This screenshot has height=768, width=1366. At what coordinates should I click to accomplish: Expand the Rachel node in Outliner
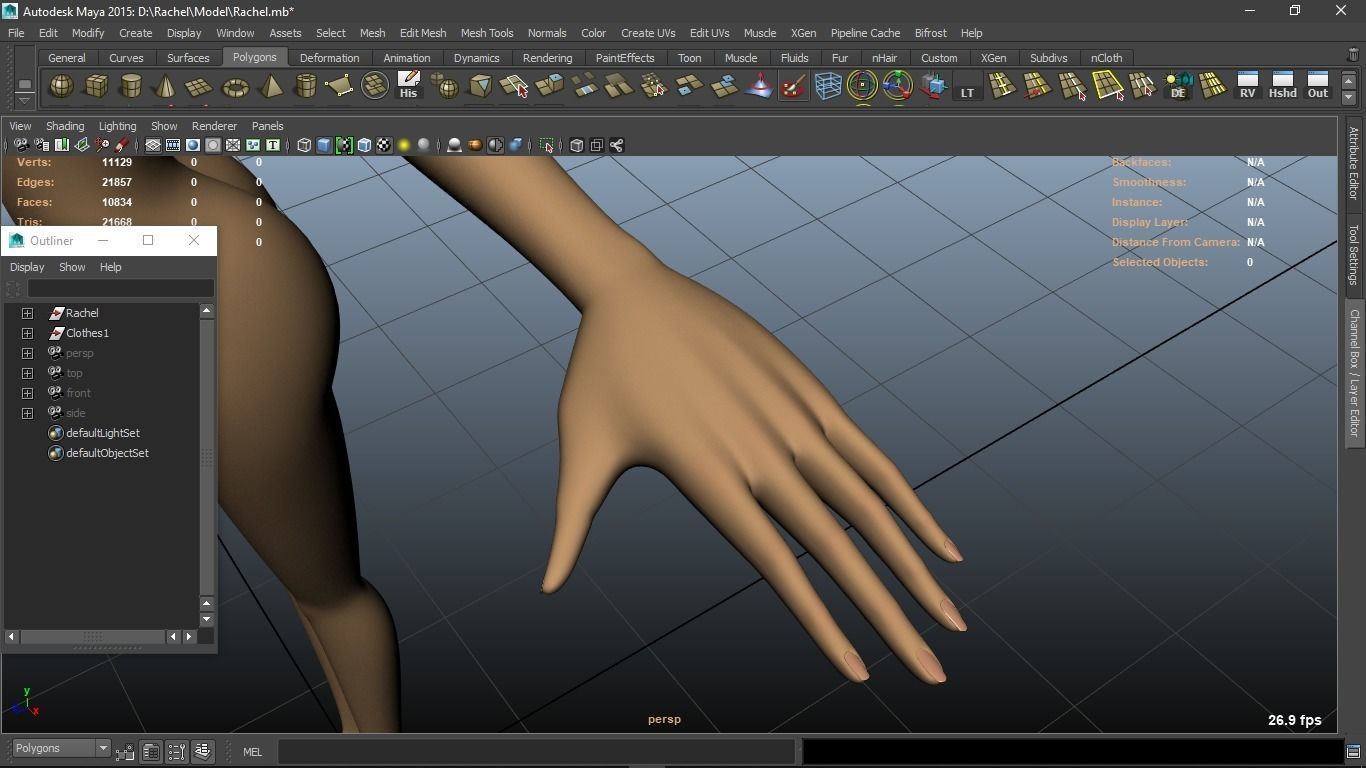28,313
